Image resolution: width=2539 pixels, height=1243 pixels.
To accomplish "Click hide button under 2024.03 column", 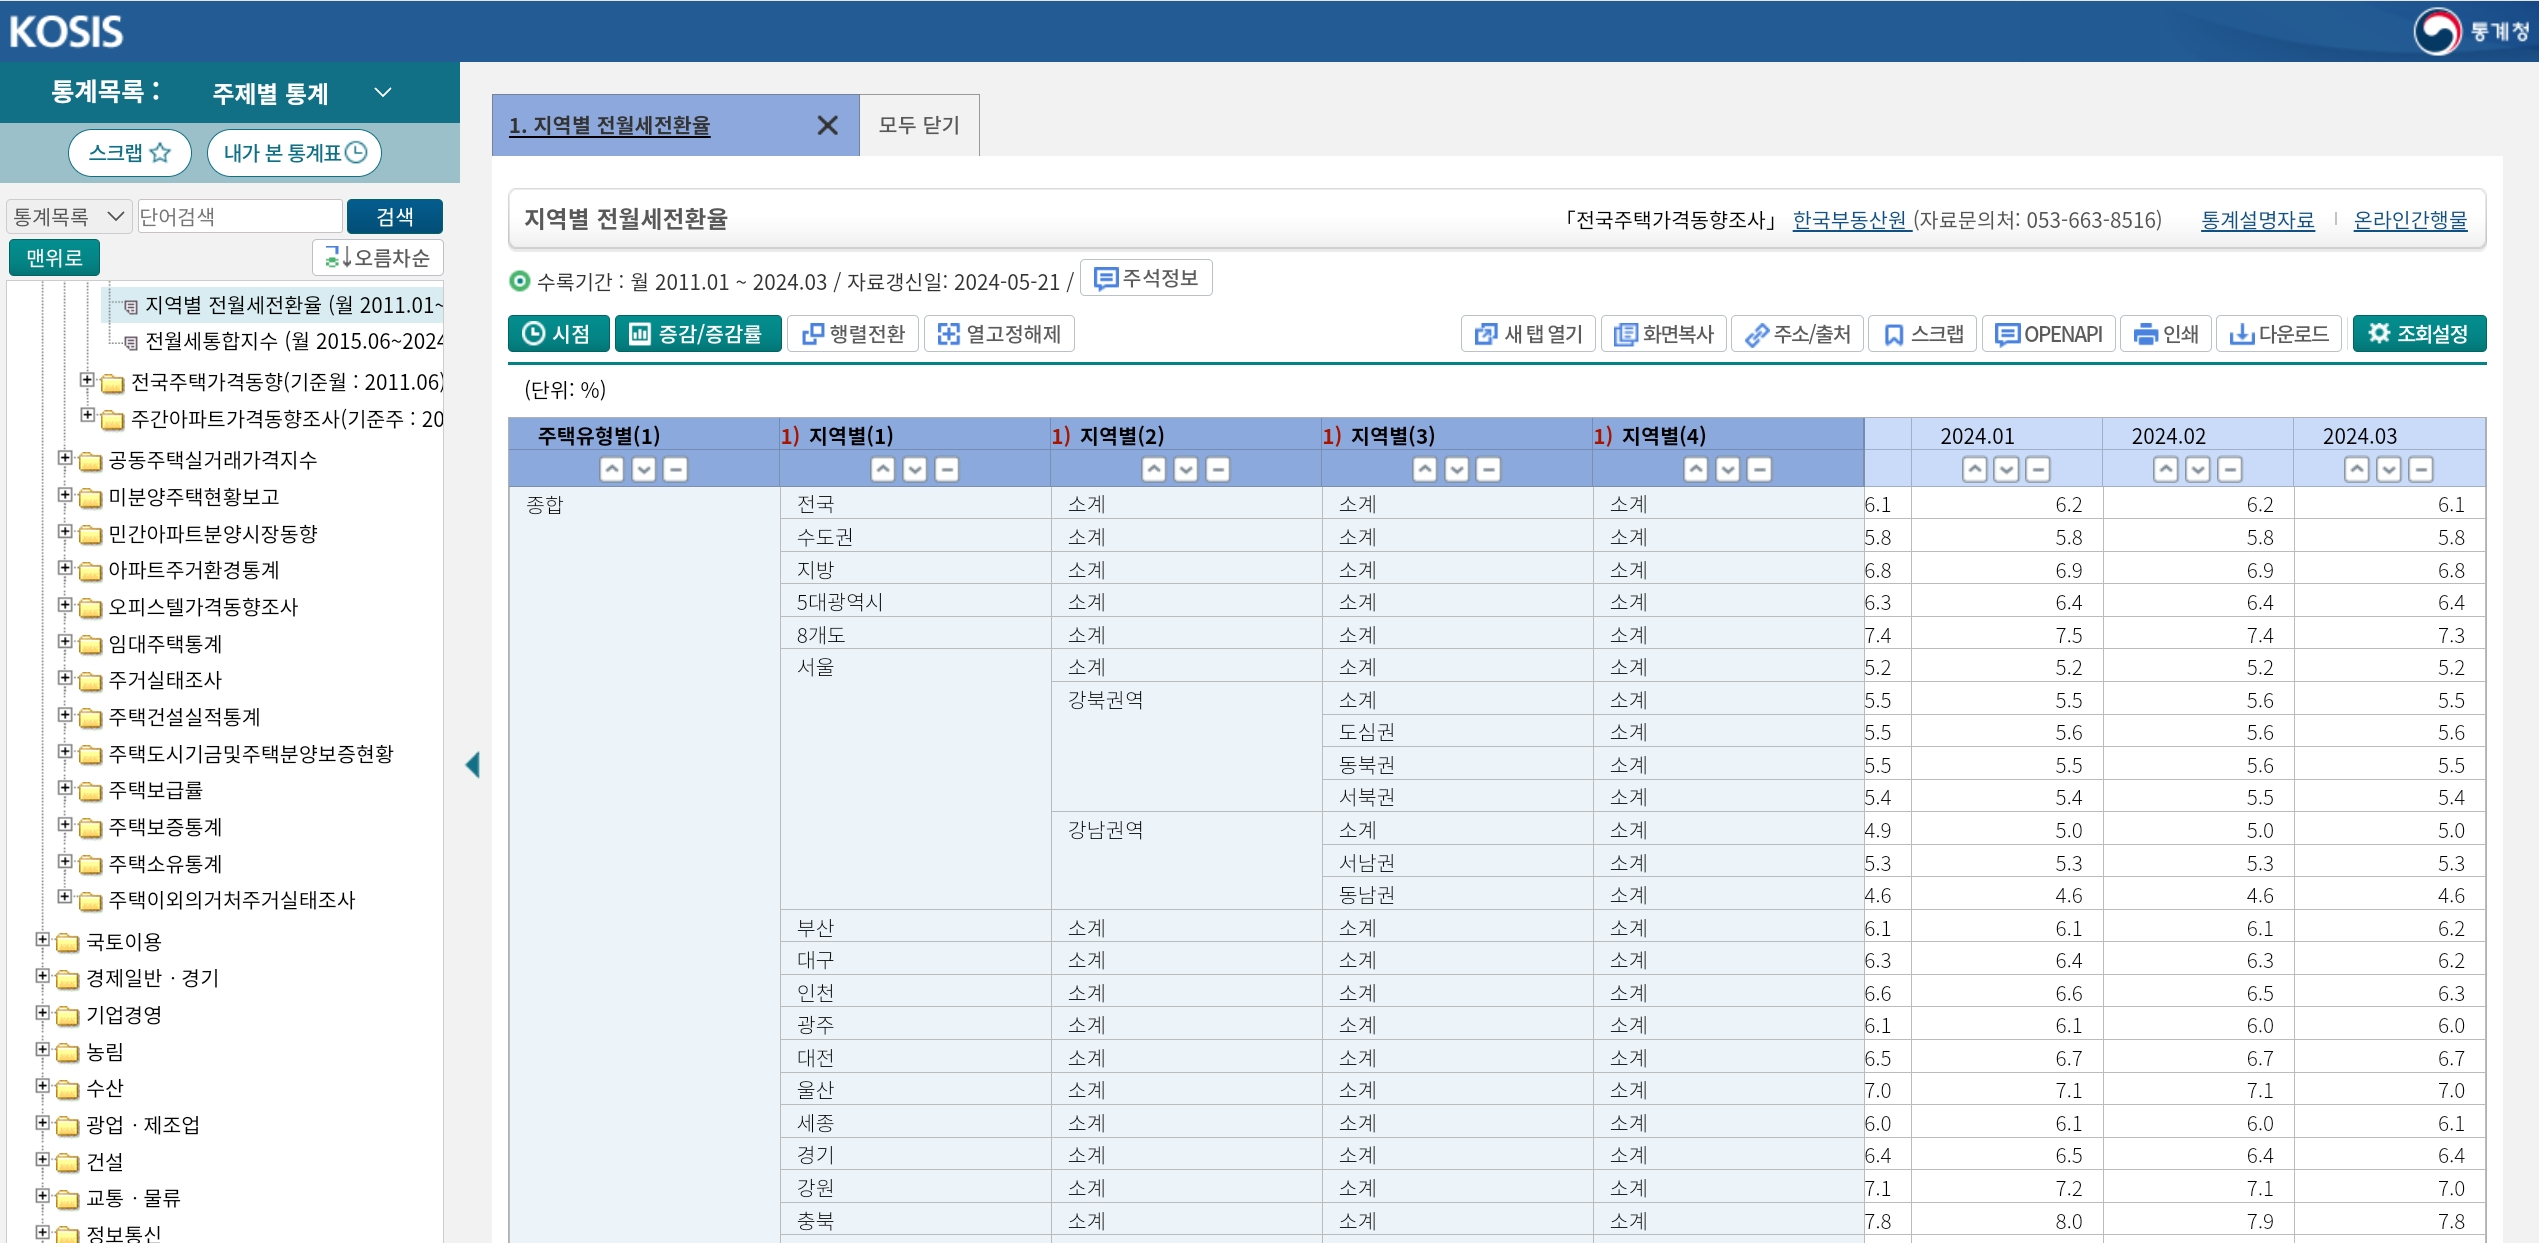I will [2420, 470].
